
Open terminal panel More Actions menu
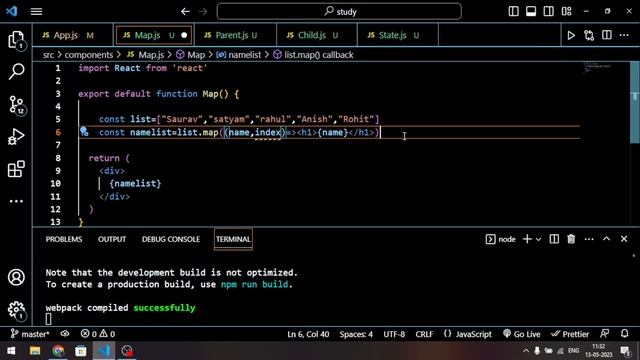coord(589,239)
